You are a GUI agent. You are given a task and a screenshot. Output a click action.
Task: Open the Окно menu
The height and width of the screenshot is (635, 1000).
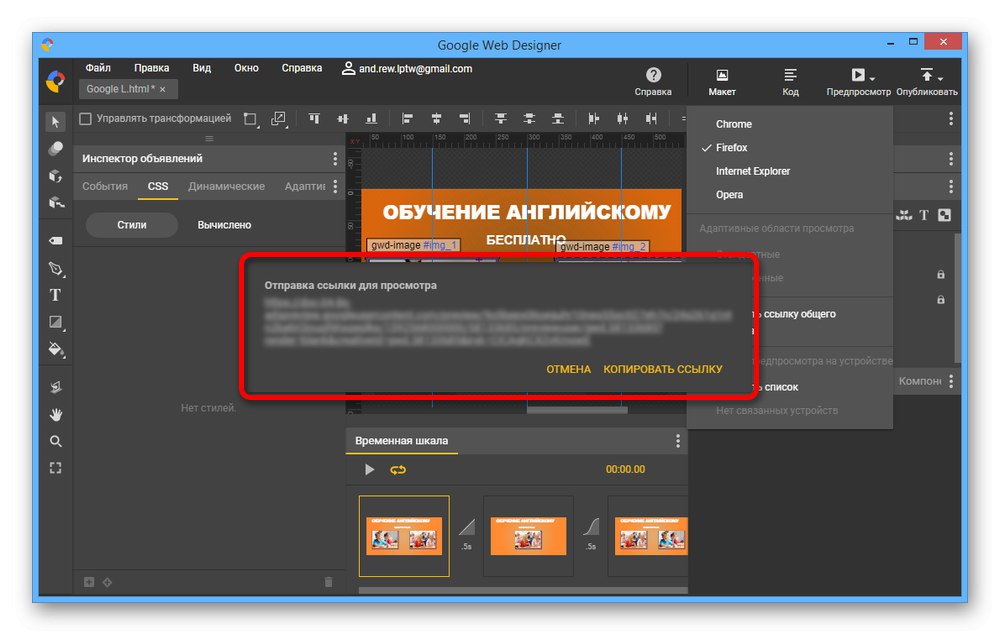pos(246,68)
